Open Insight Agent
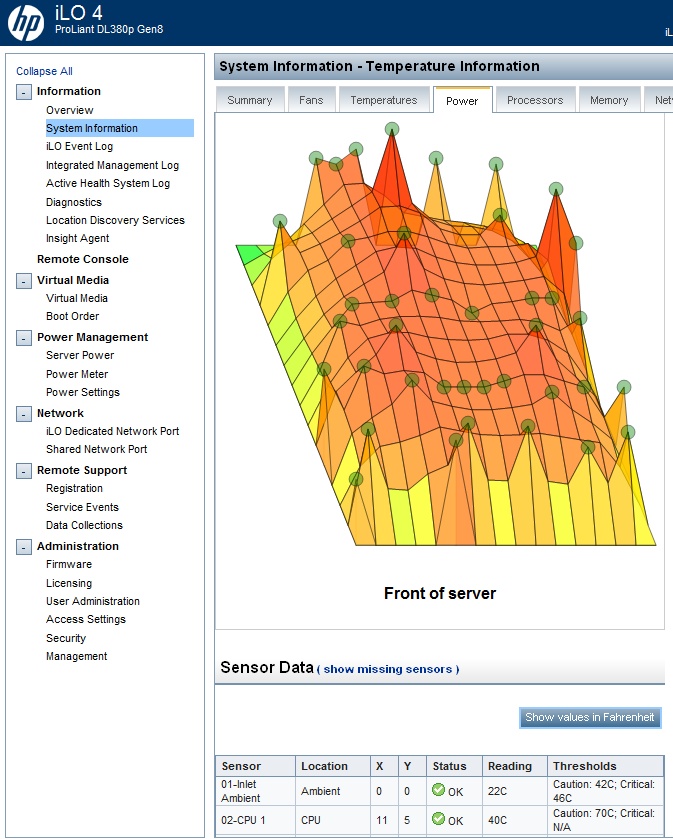Image resolution: width=673 pixels, height=839 pixels. 78,239
